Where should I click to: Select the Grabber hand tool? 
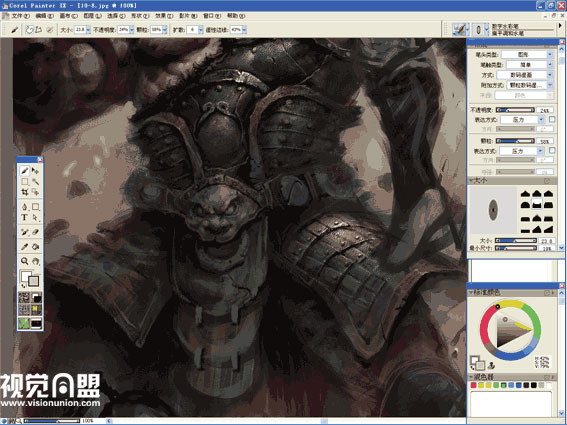(x=35, y=261)
